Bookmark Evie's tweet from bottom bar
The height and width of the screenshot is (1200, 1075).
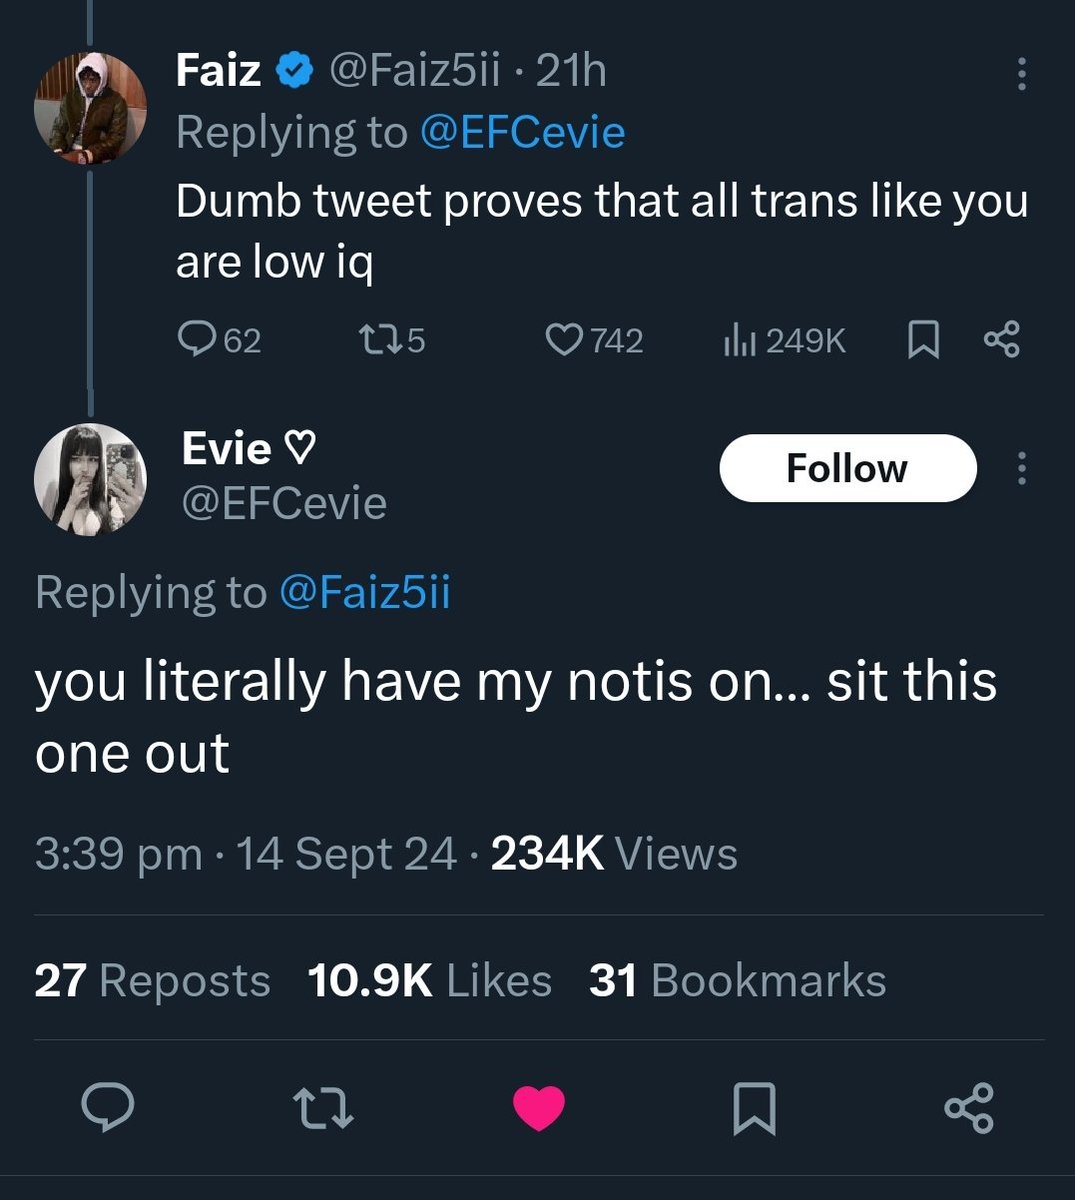click(755, 1109)
